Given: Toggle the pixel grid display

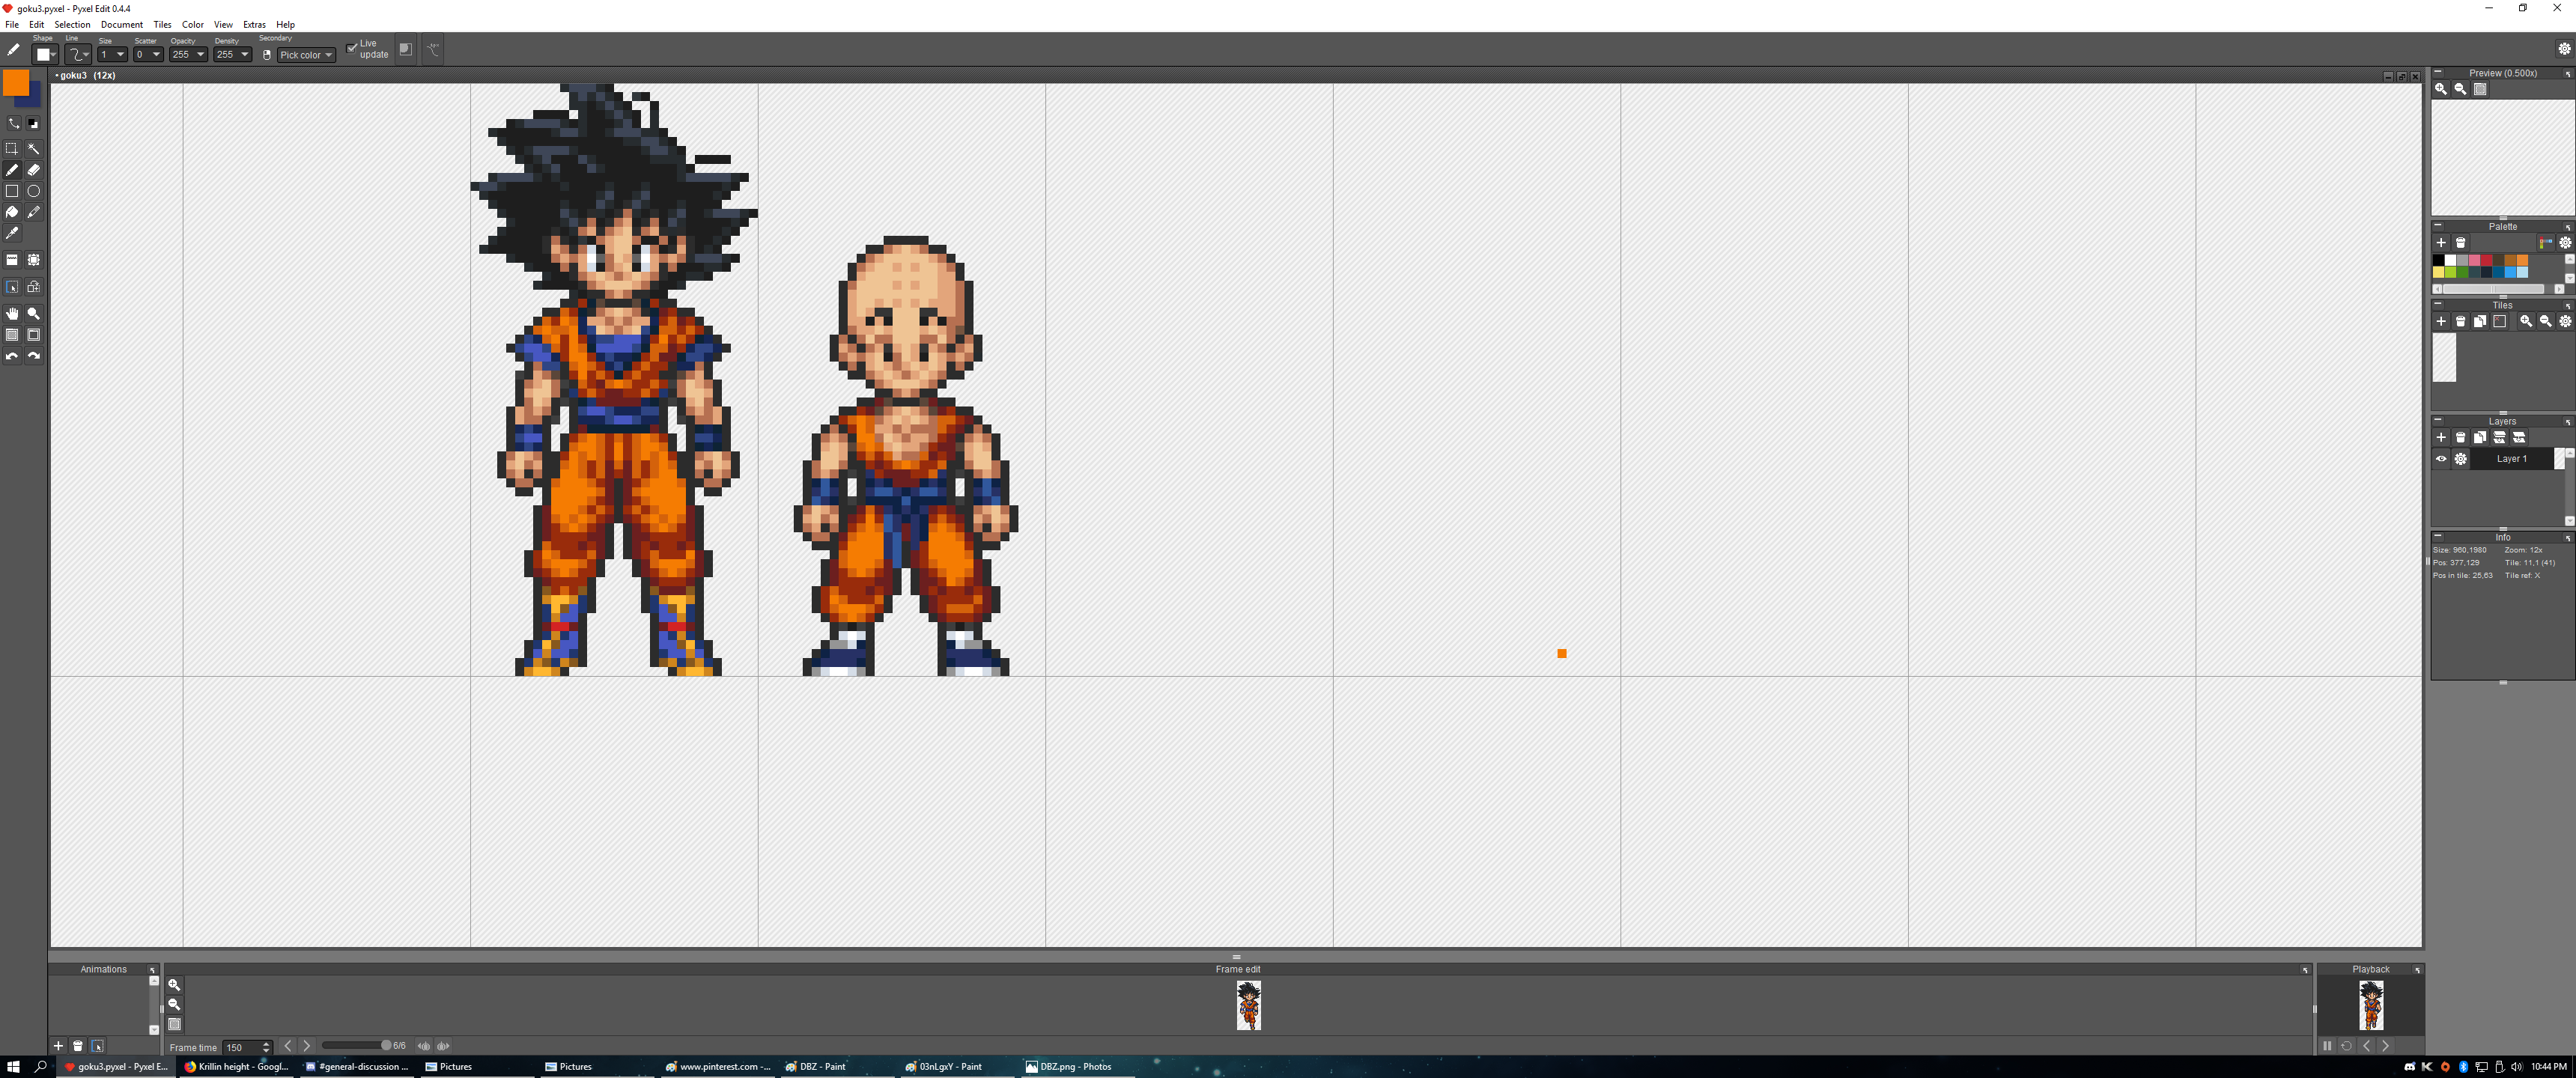Looking at the screenshot, I should point(12,335).
